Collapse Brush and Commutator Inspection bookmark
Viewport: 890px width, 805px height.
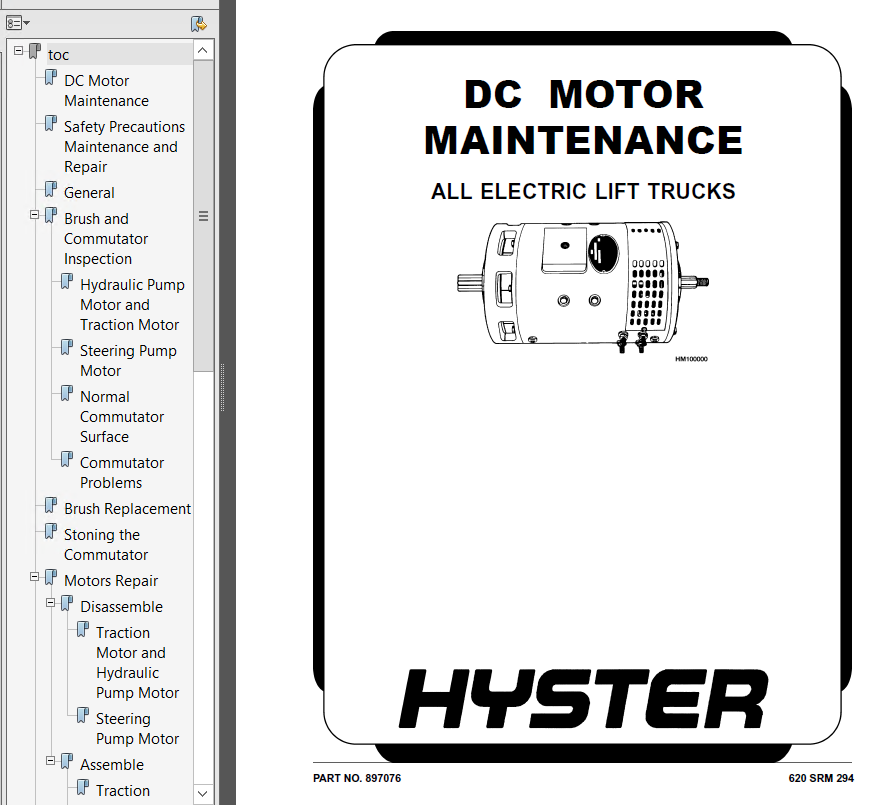[x=35, y=215]
